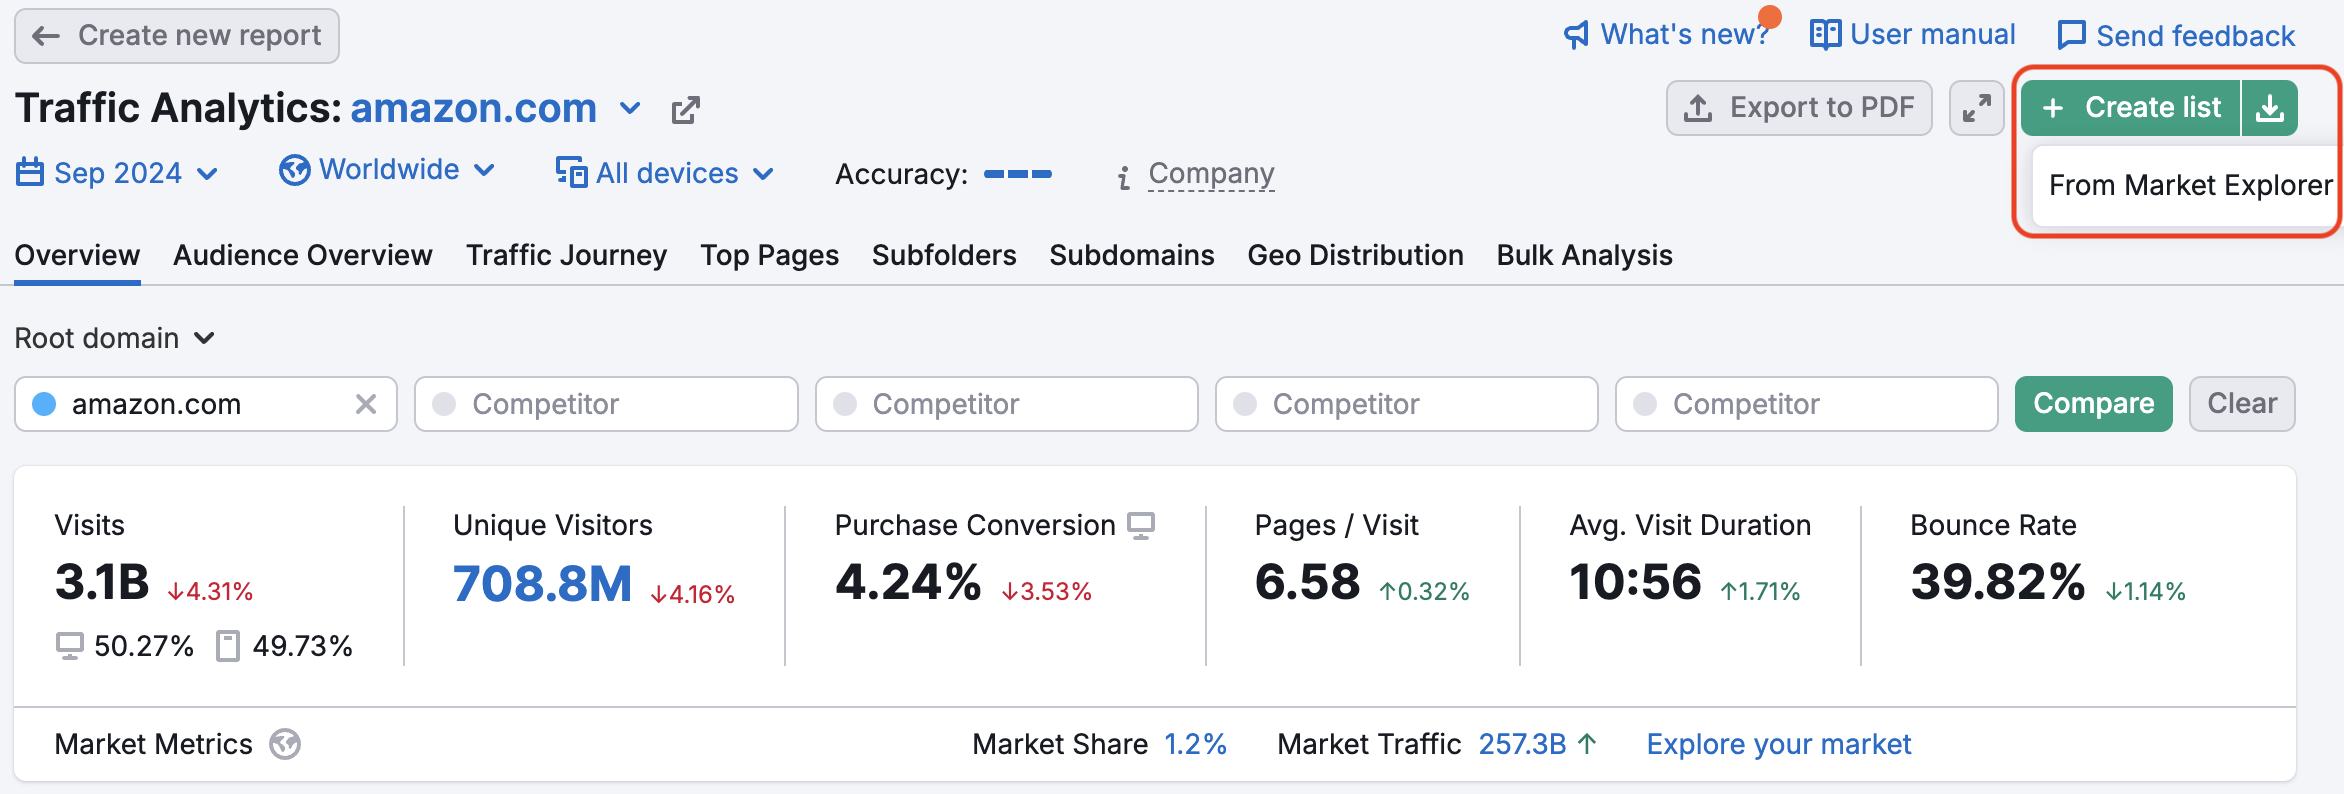The width and height of the screenshot is (2344, 794).
Task: Click the green Compare button
Action: pos(2094,404)
